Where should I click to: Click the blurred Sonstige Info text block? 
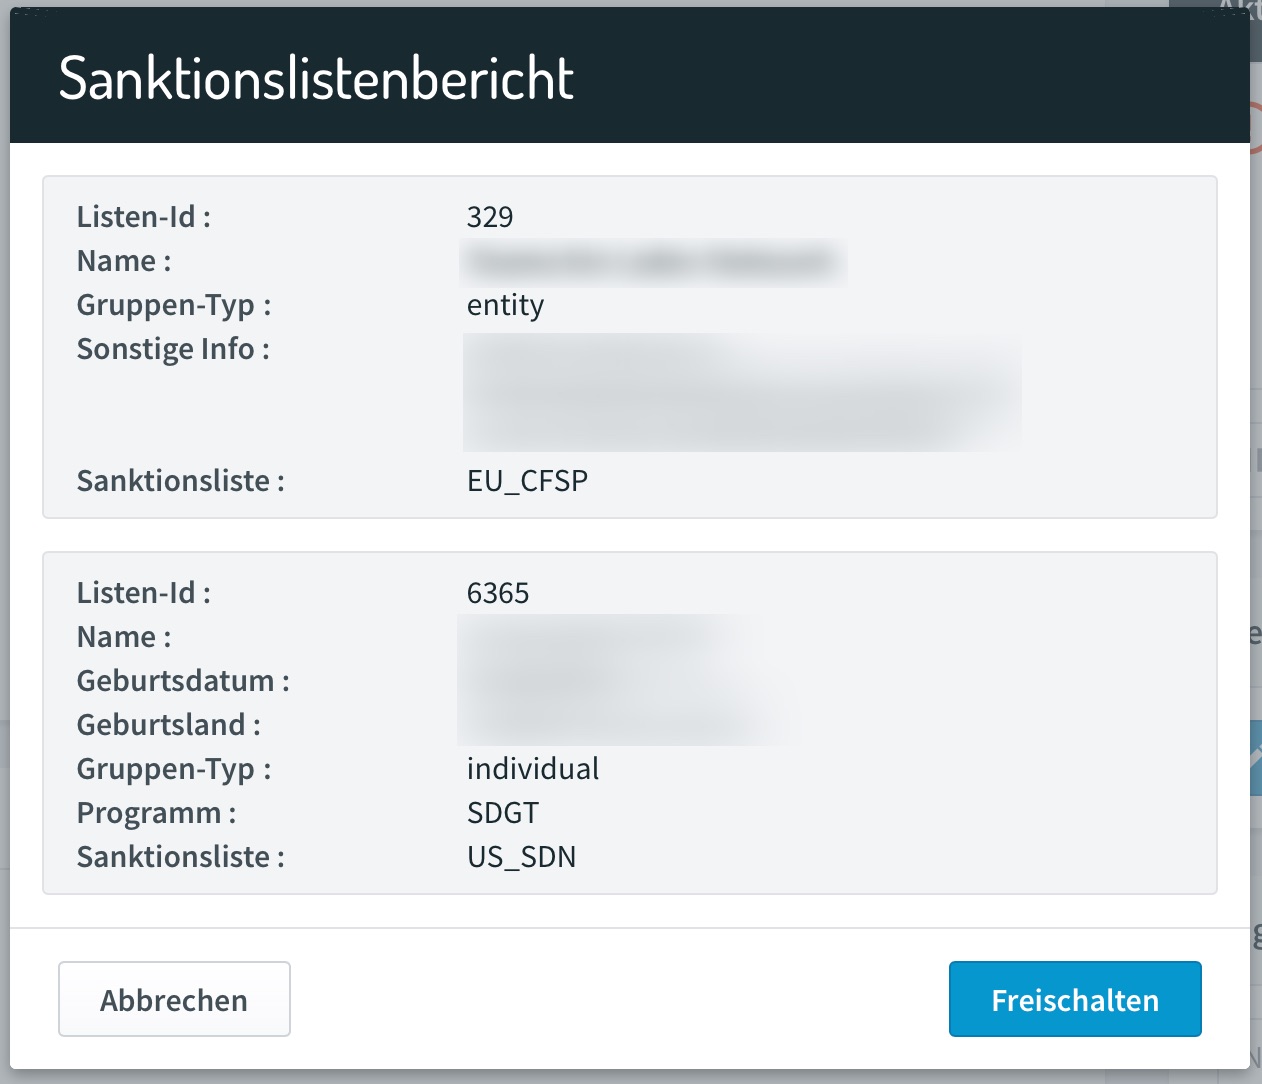pos(741,392)
